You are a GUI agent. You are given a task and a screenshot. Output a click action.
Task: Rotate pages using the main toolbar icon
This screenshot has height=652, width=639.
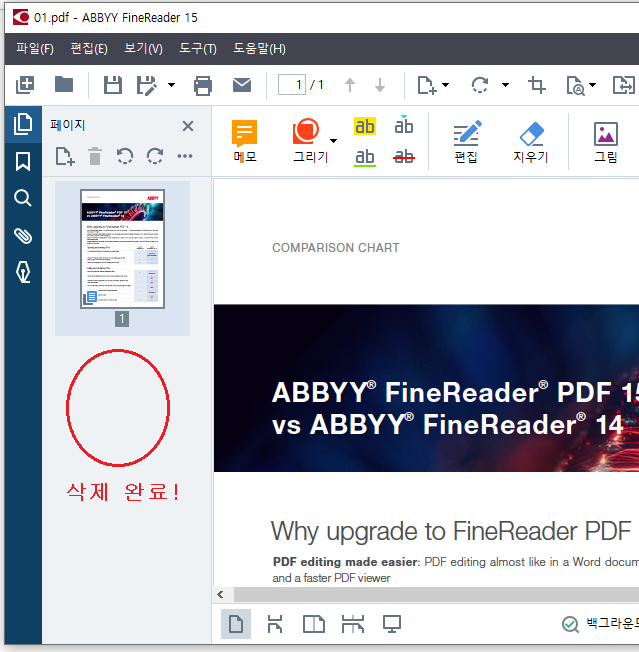pos(480,85)
